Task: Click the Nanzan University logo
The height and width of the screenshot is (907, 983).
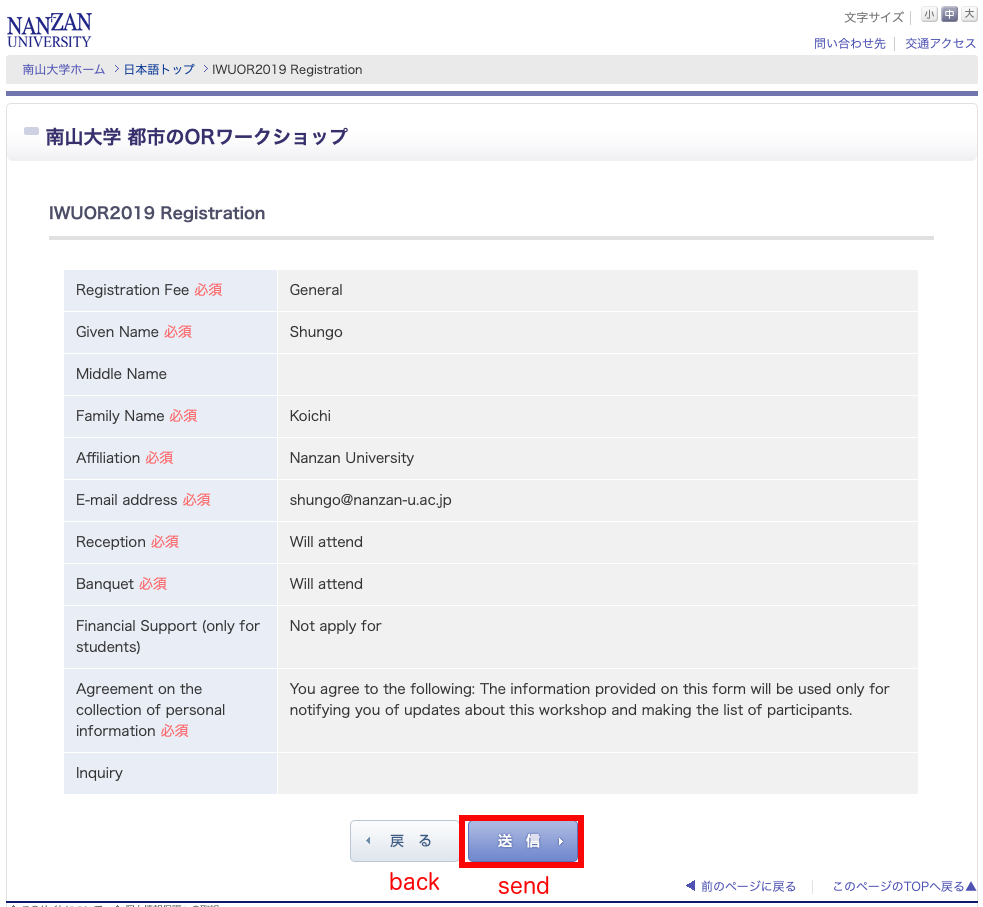Action: point(49,30)
